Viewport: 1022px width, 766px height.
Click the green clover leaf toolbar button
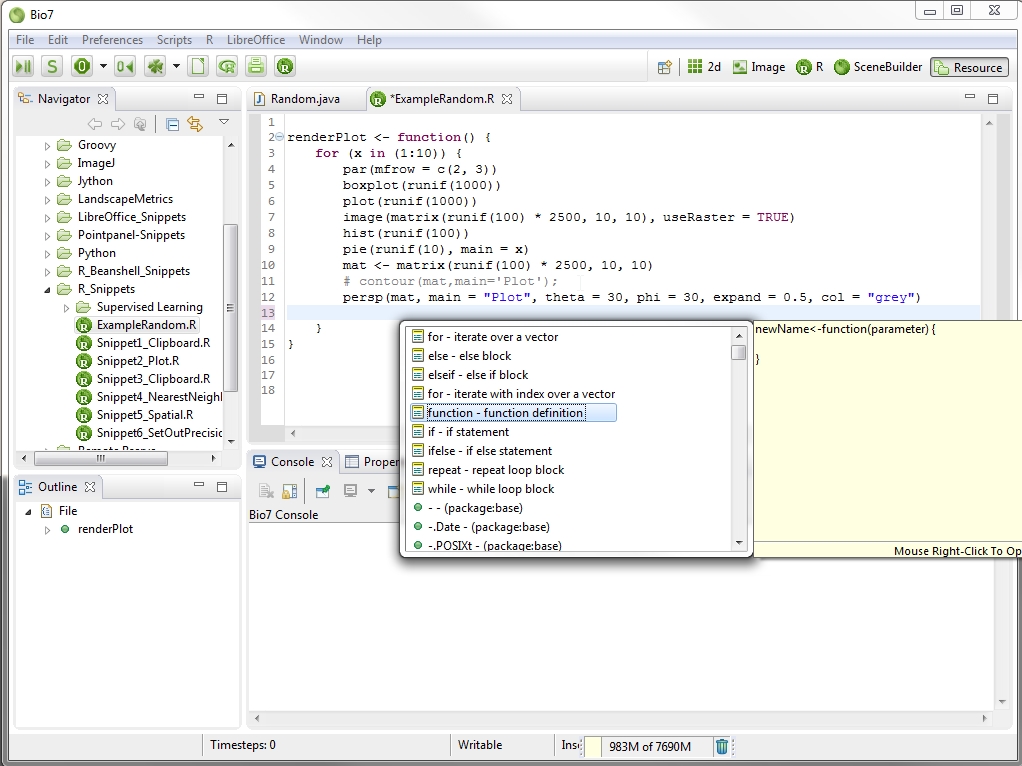[x=155, y=66]
